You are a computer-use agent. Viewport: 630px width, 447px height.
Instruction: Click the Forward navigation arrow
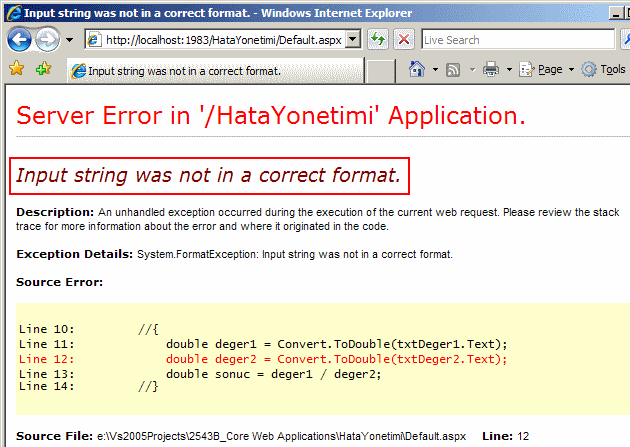tap(47, 39)
